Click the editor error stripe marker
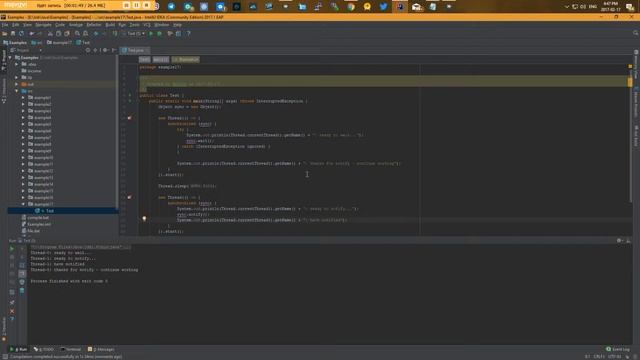 (630, 82)
